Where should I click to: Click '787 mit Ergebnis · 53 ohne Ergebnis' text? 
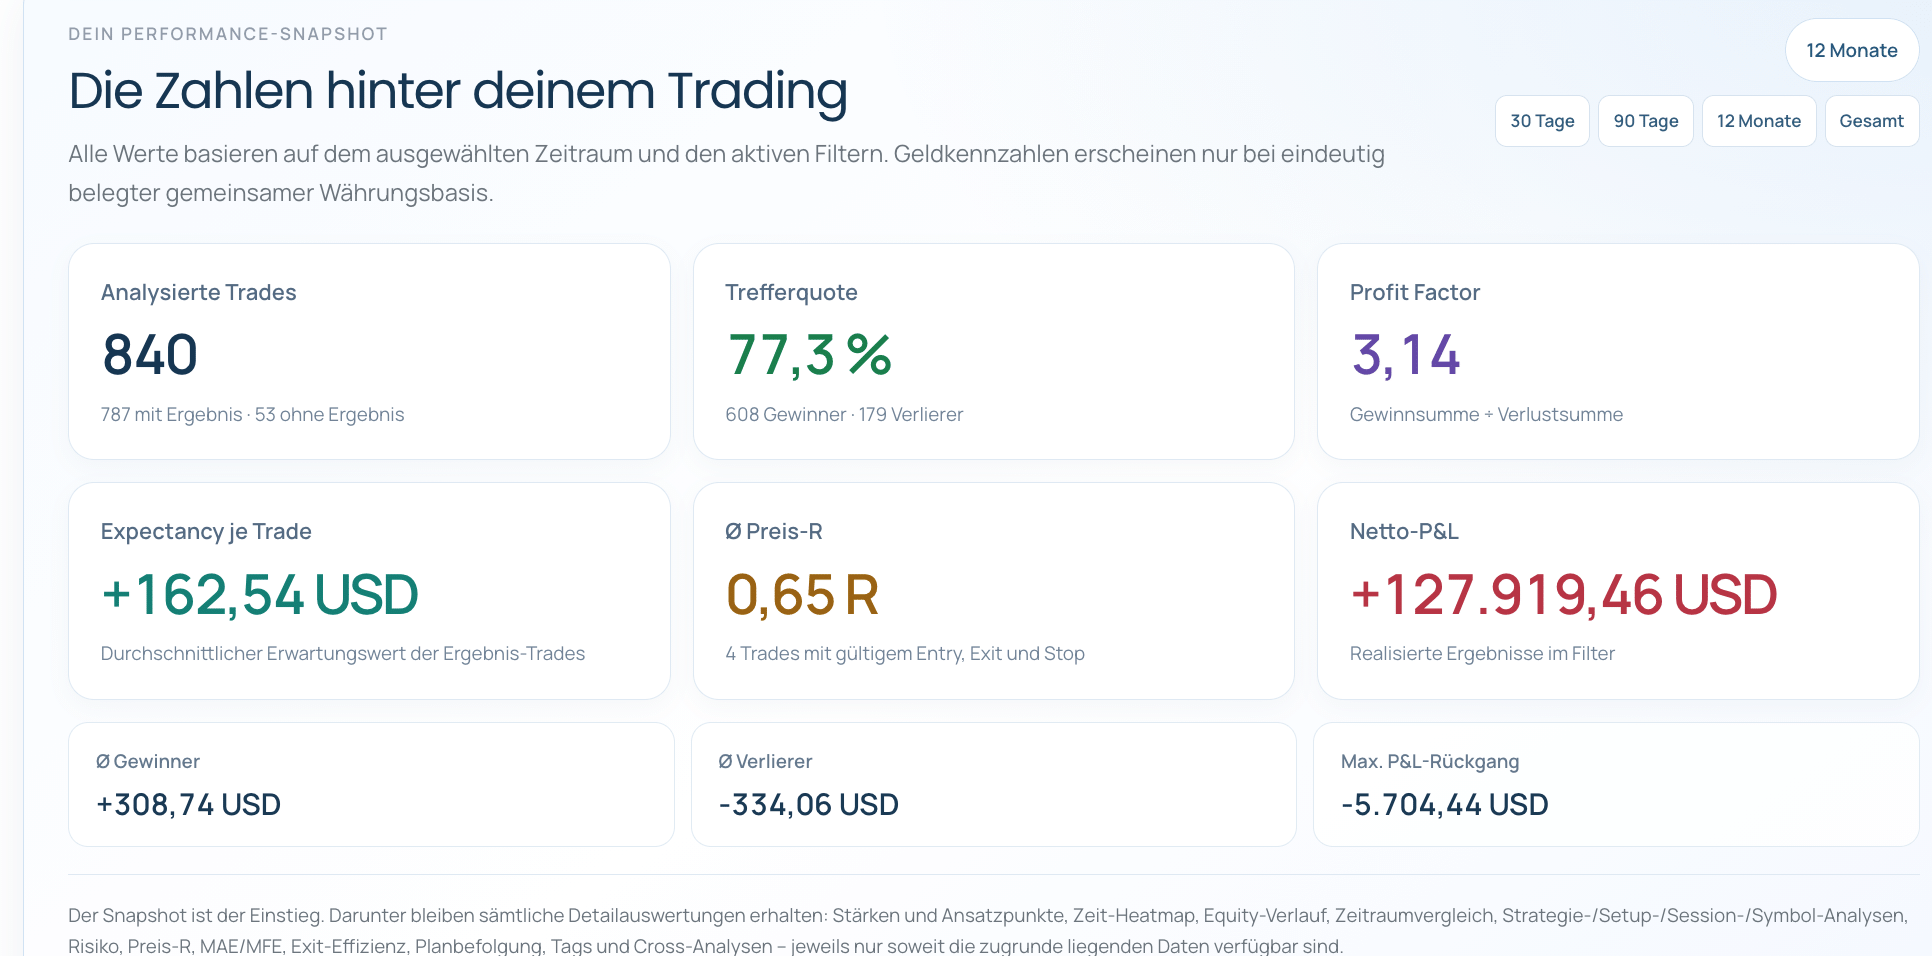tap(252, 414)
